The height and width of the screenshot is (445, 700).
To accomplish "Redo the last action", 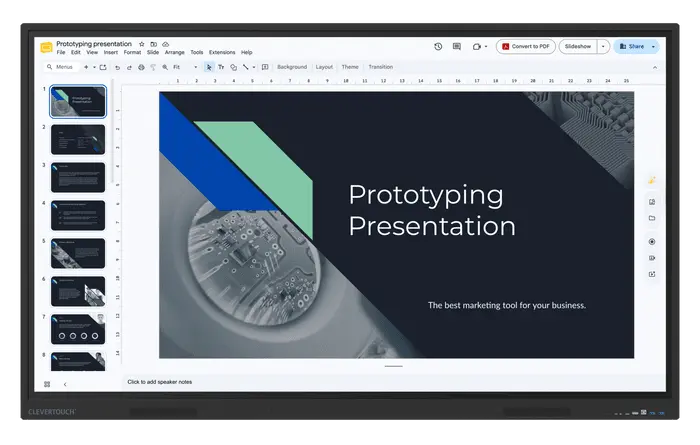I will point(129,67).
